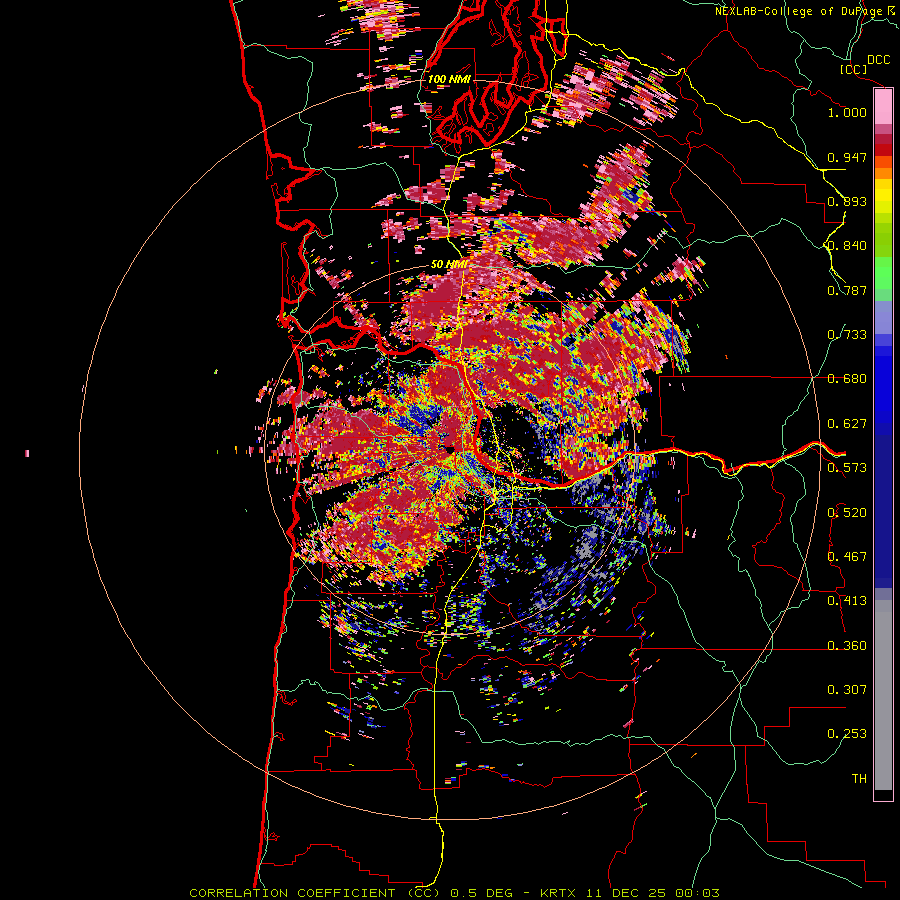Select the 0.947 value on color scale
Screen dimensions: 900x900
[847, 157]
